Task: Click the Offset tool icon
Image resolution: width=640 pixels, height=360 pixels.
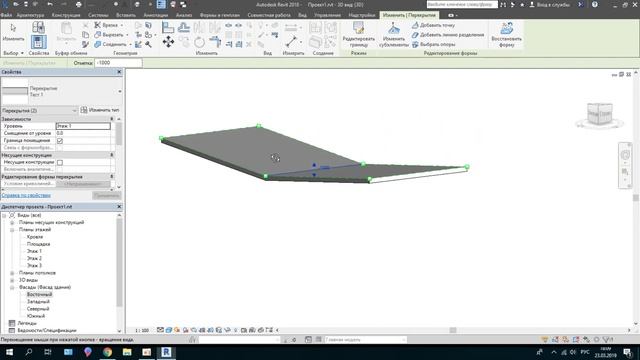Action: [184, 27]
